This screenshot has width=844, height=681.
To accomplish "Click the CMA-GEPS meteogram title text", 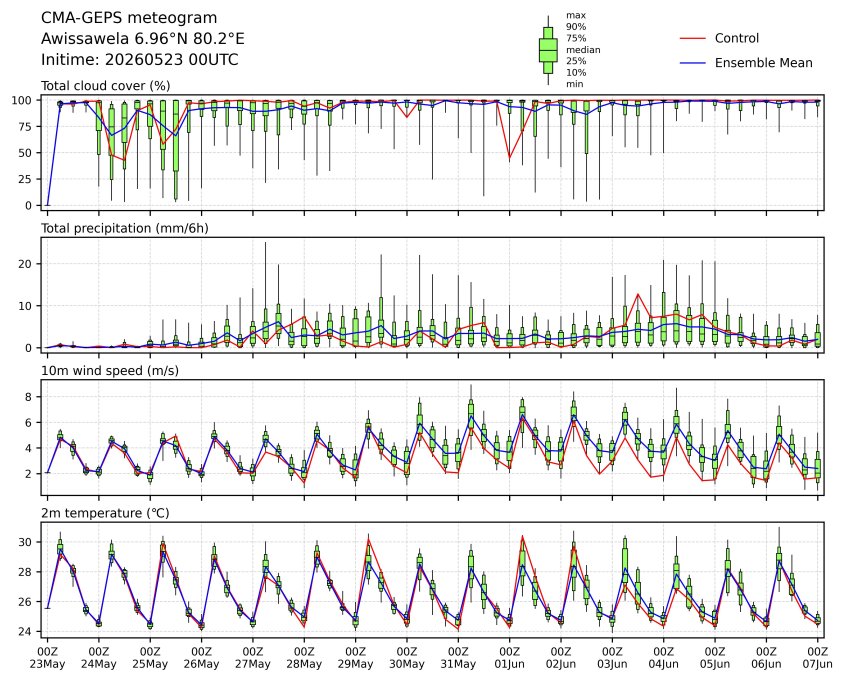I will click(x=129, y=18).
